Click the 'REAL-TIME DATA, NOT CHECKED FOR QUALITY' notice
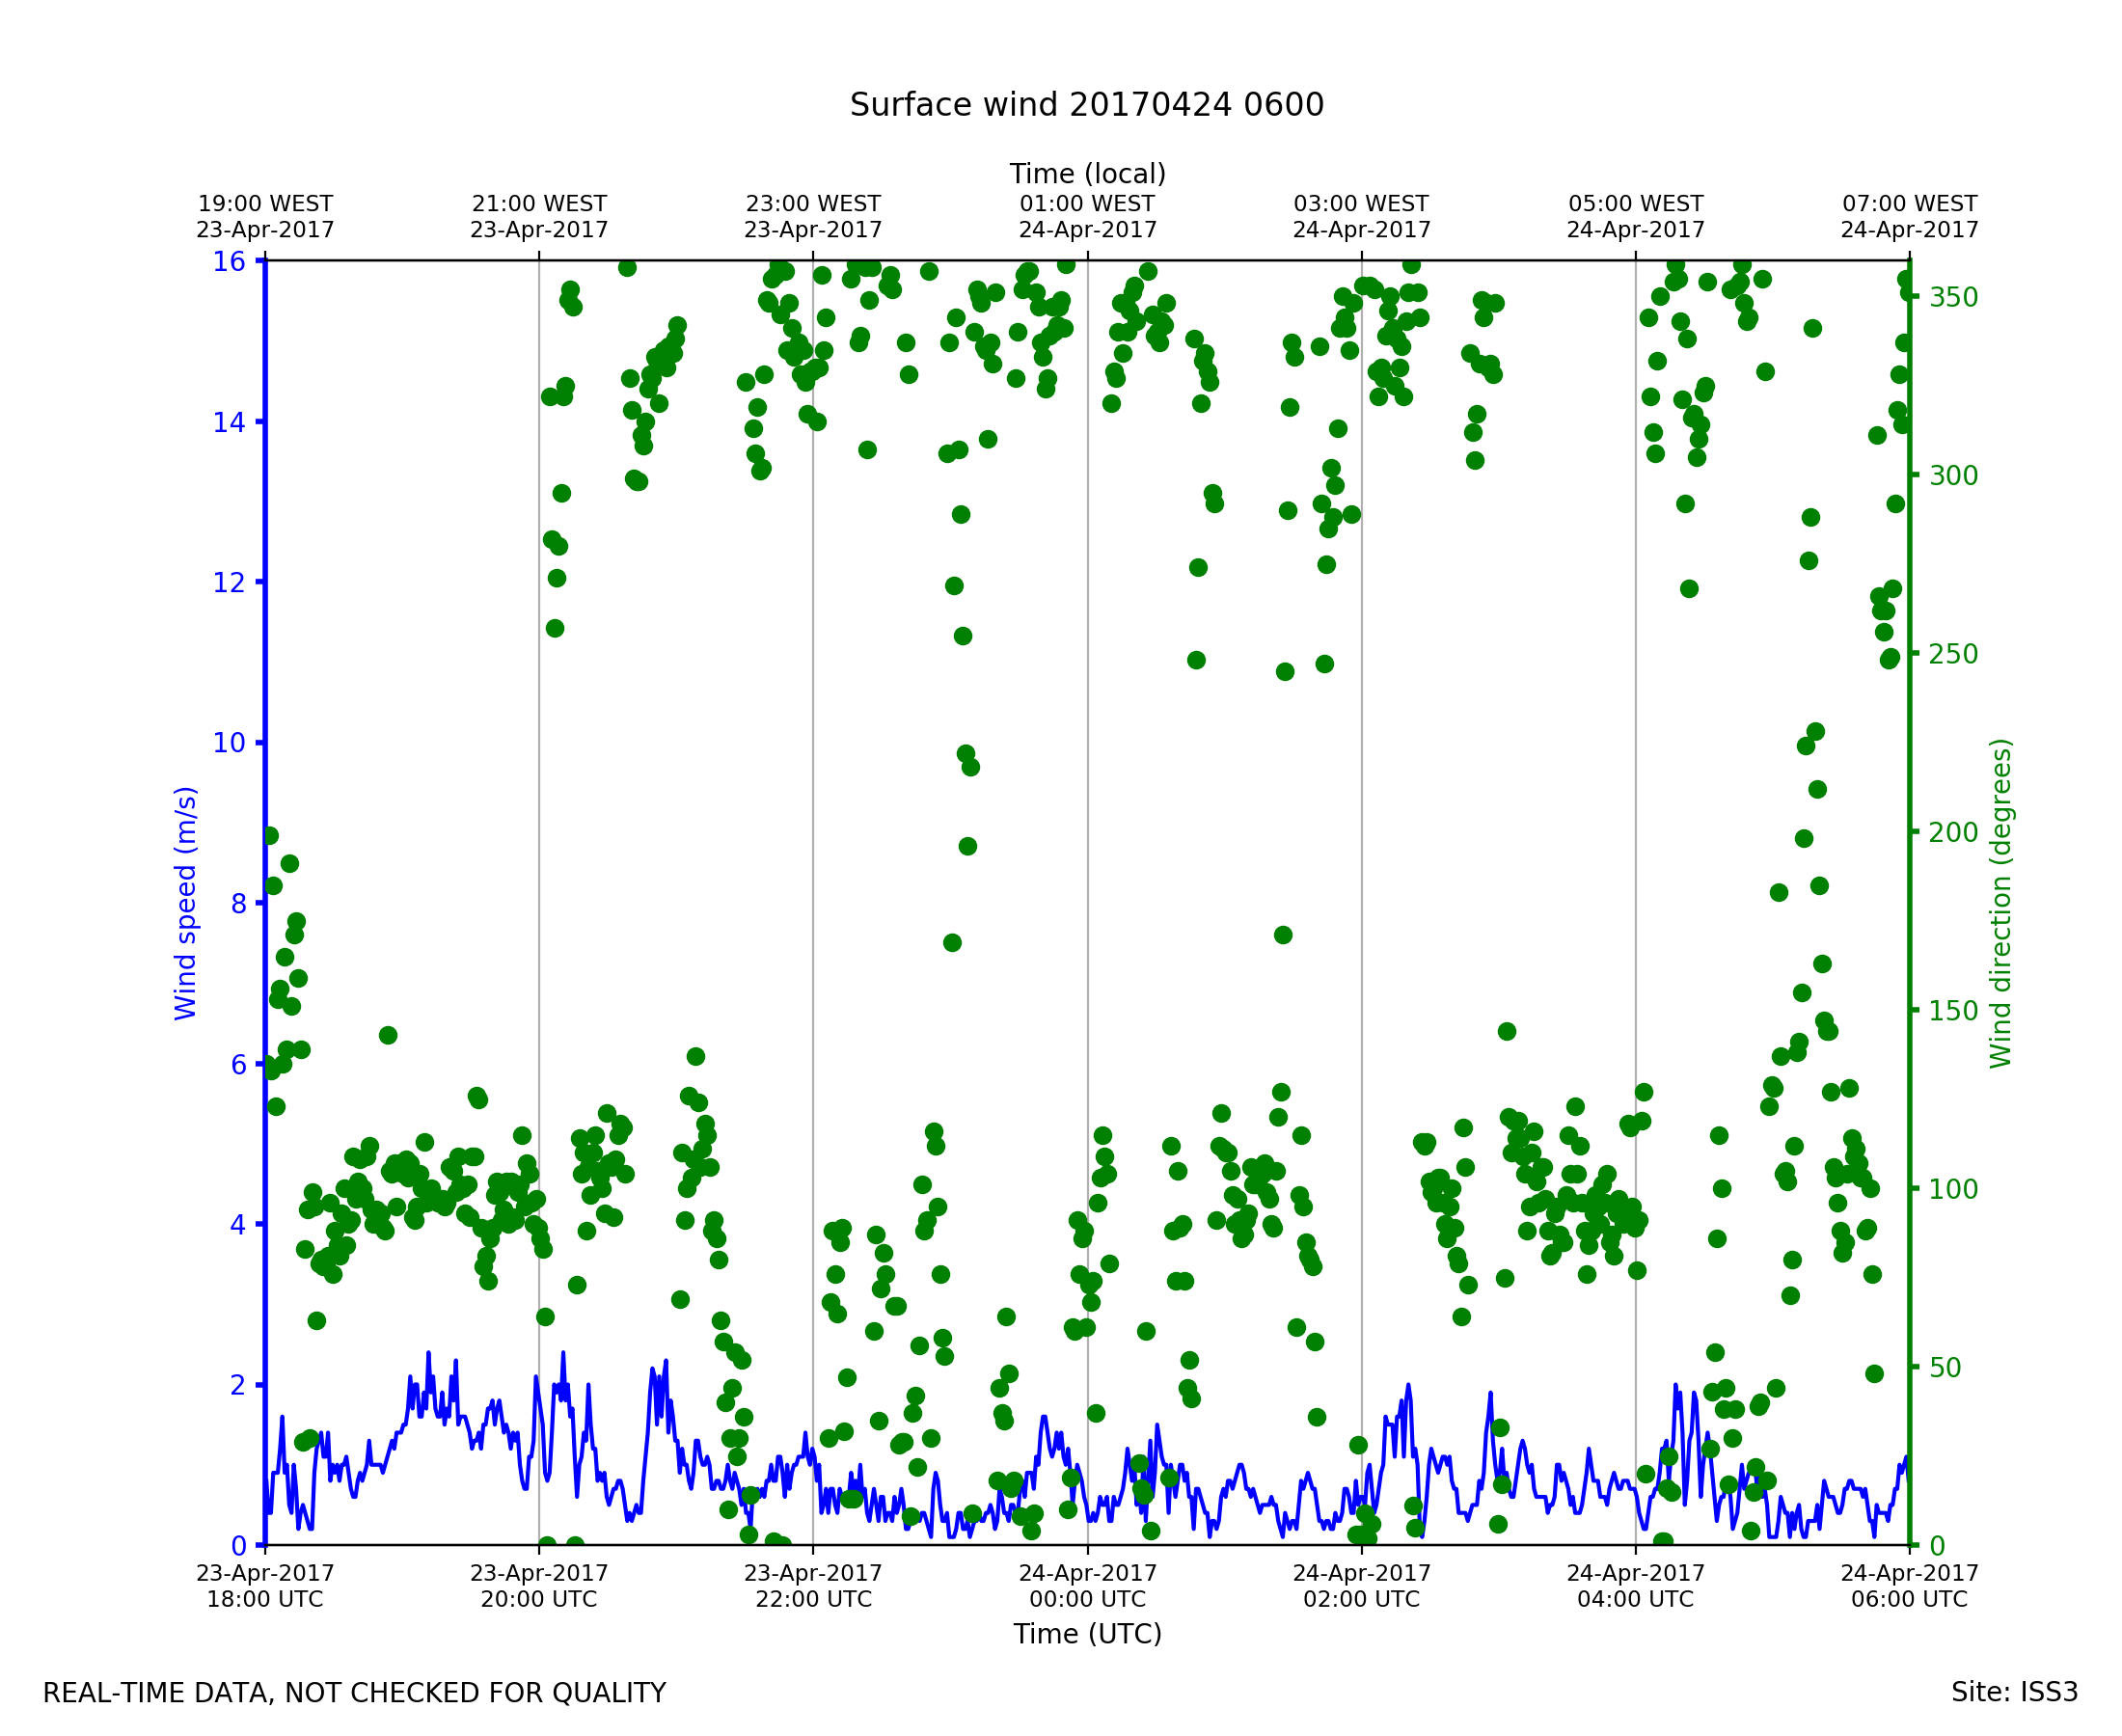 [354, 1693]
